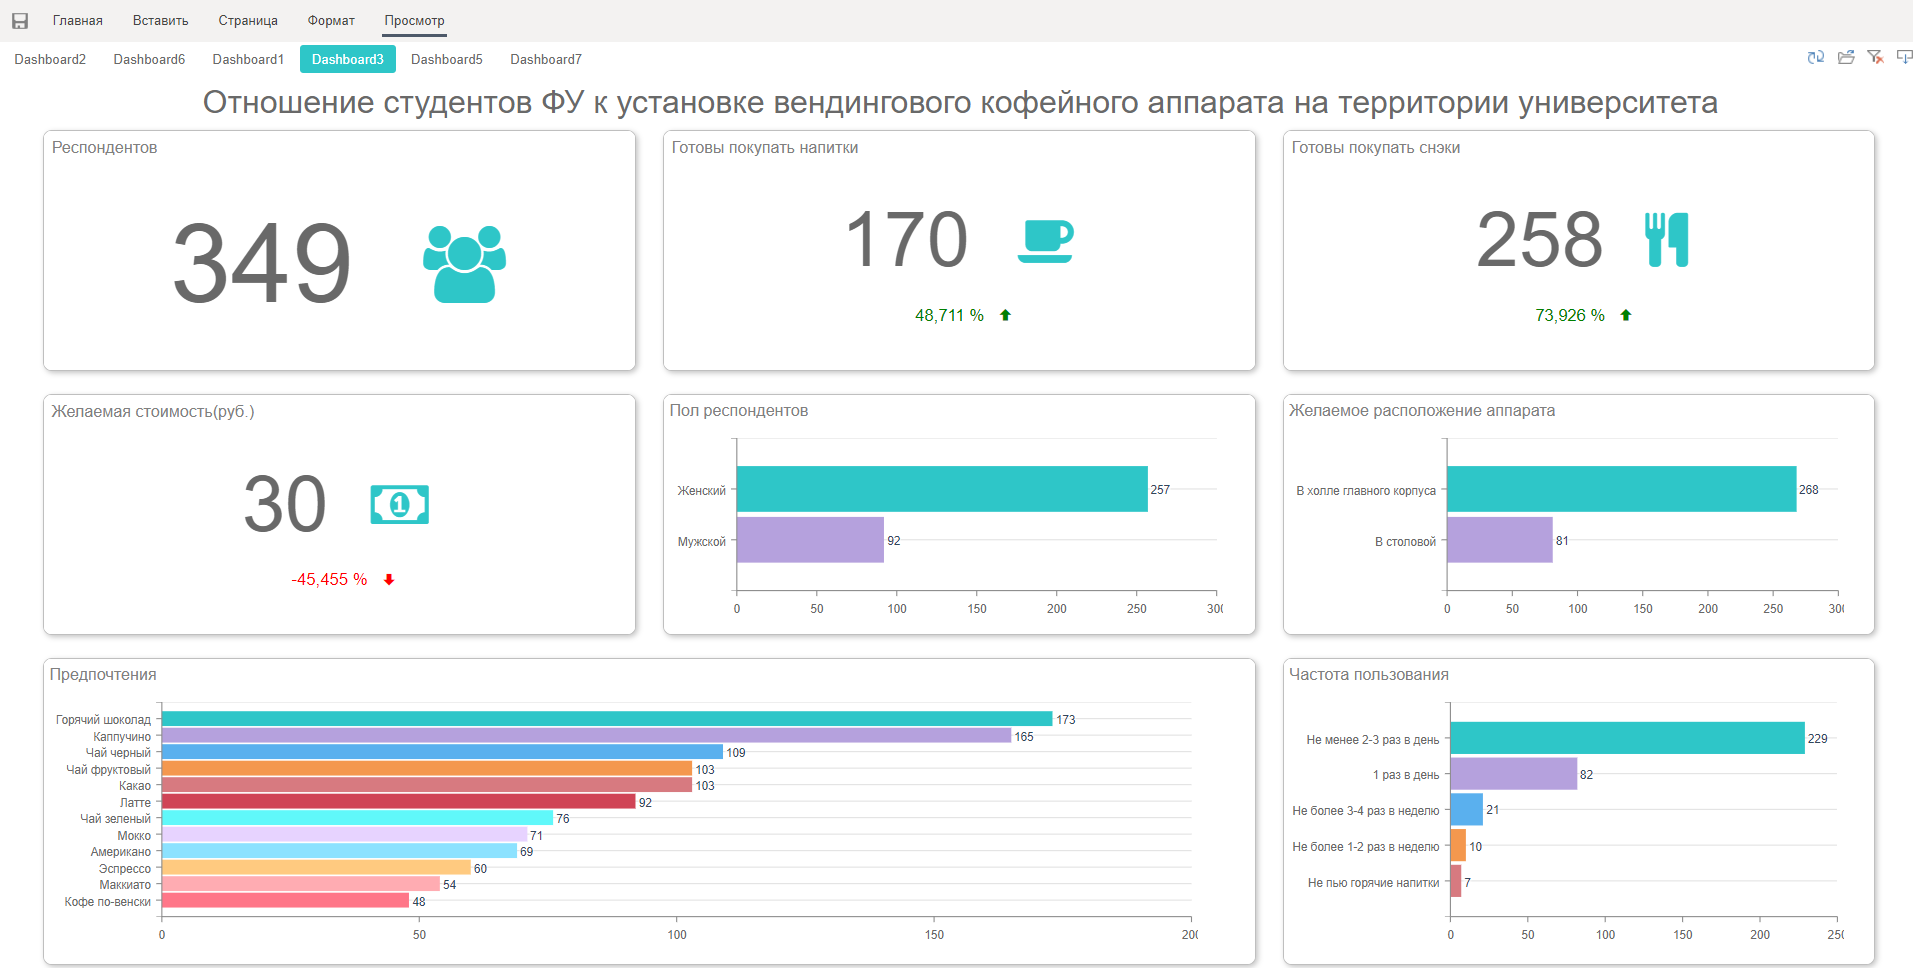This screenshot has height=968, width=1913.
Task: Open the Dashboard7 tab
Action: click(x=545, y=60)
